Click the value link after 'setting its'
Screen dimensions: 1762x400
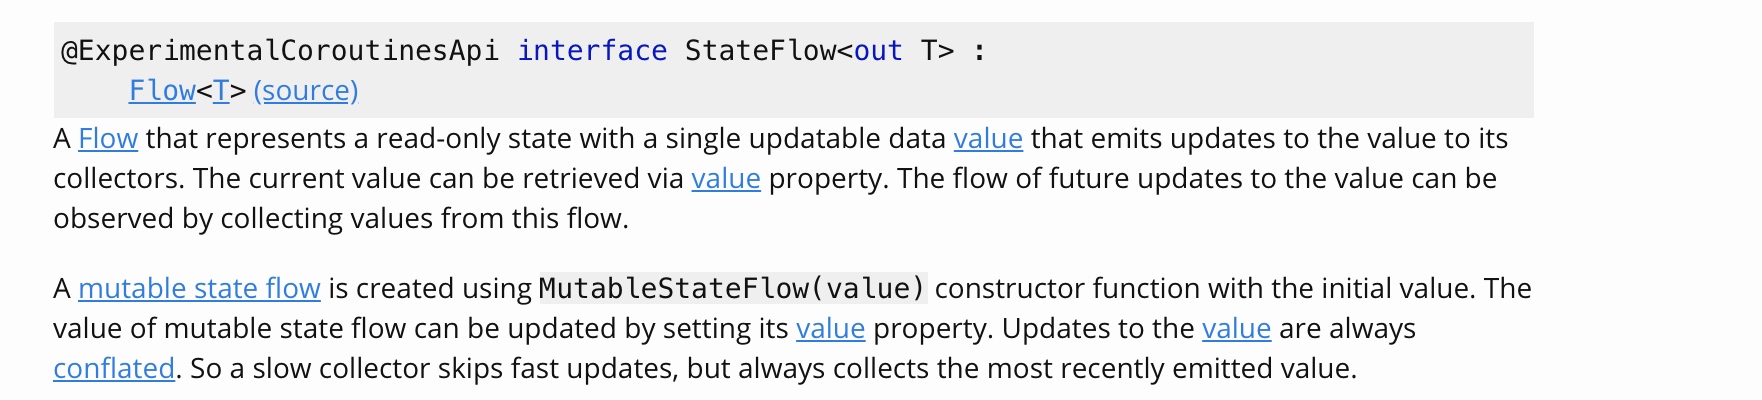[830, 328]
